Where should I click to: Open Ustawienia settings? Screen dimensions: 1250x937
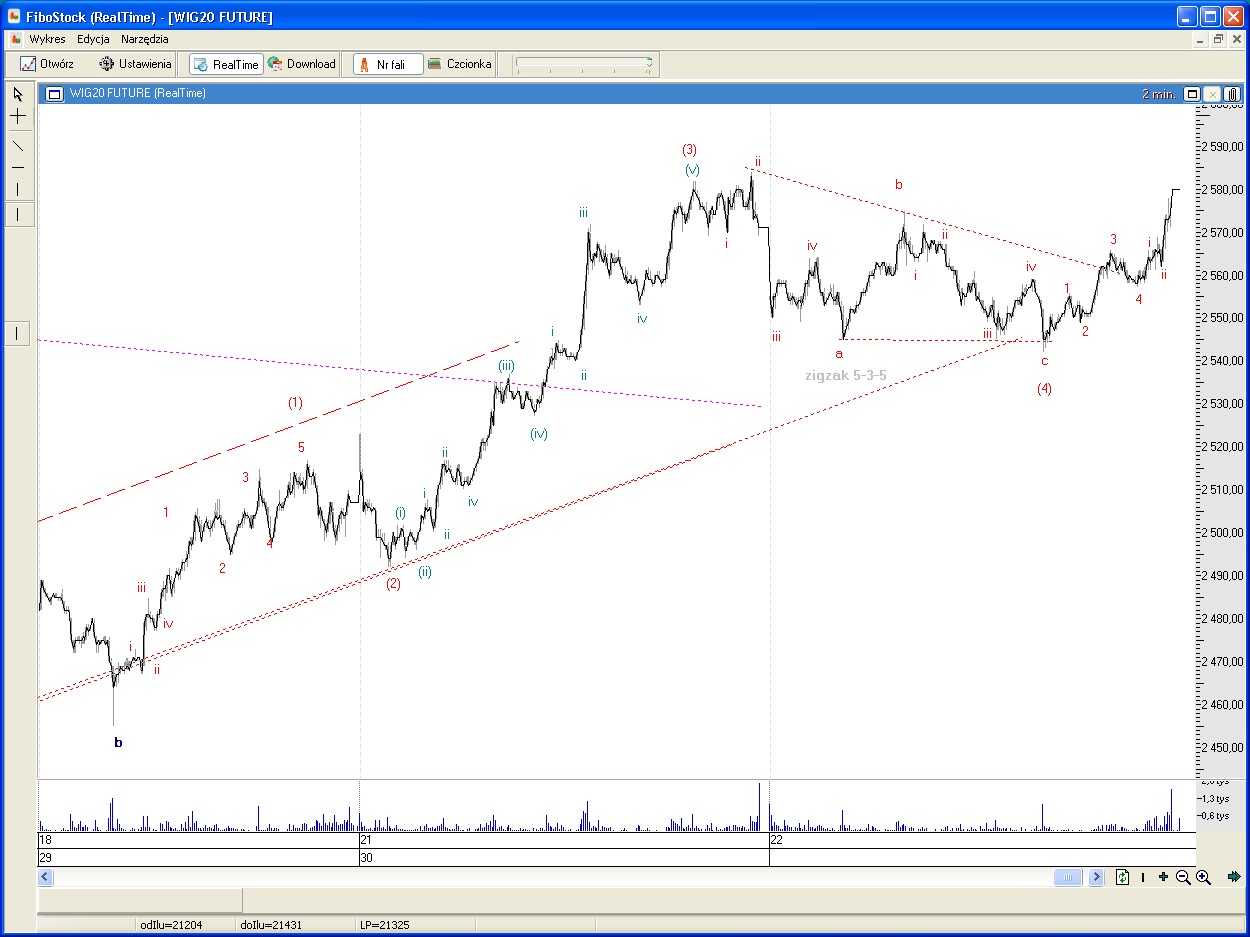[x=135, y=64]
